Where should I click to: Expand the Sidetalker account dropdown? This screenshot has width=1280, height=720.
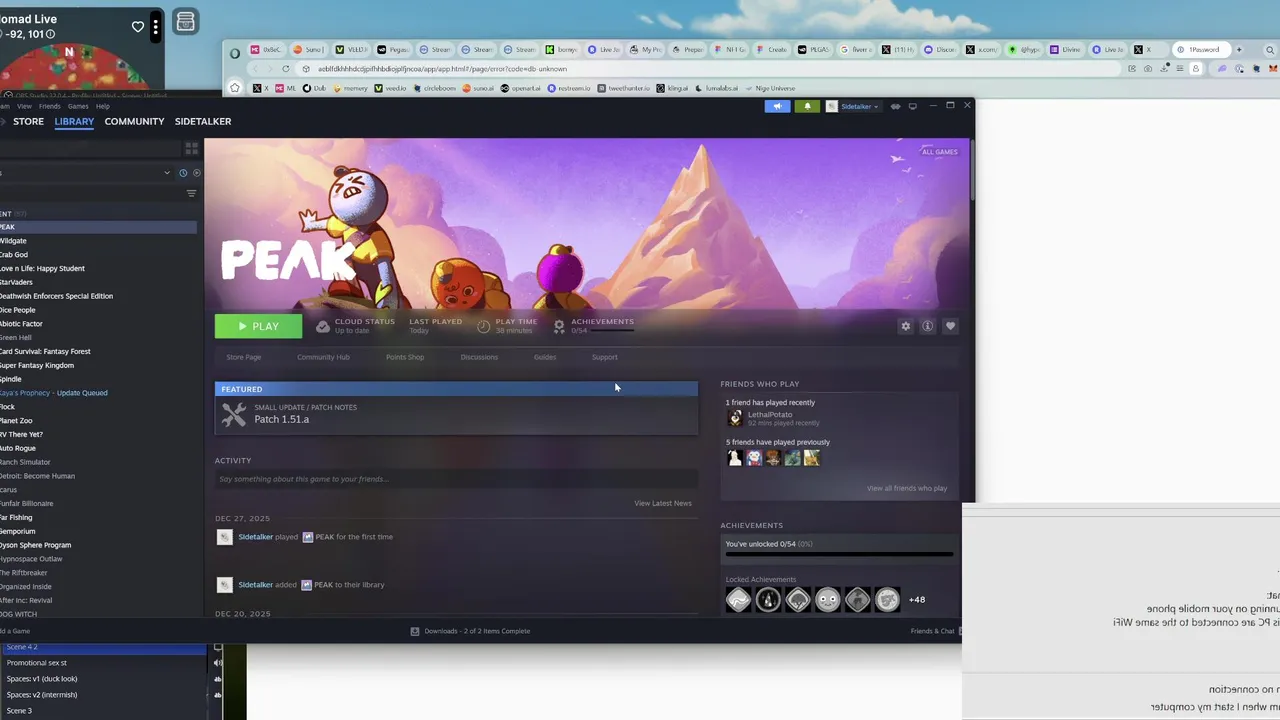point(853,106)
